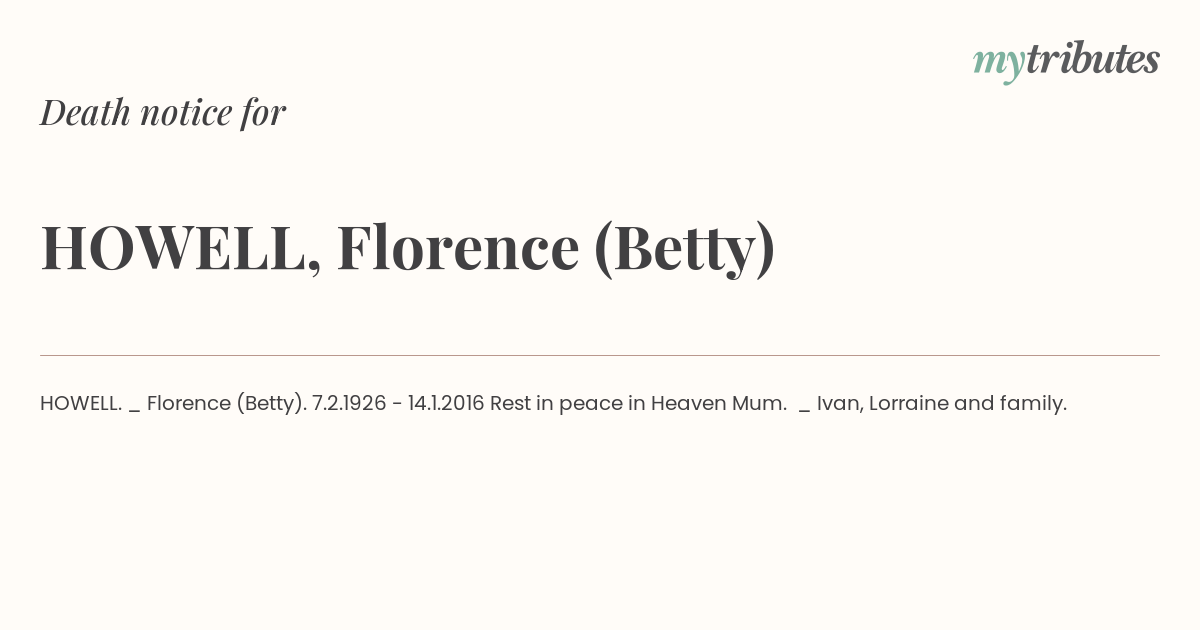Click the name 'Ivan' in the notice

click(x=840, y=404)
